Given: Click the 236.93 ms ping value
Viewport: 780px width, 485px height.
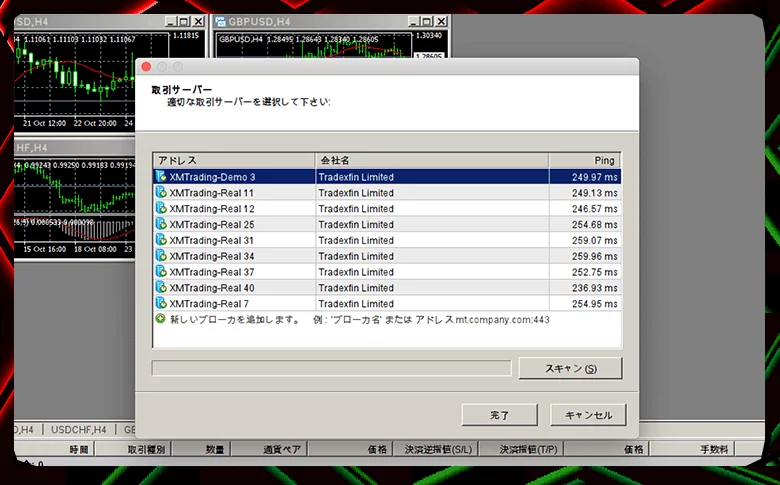Looking at the screenshot, I should click(594, 288).
